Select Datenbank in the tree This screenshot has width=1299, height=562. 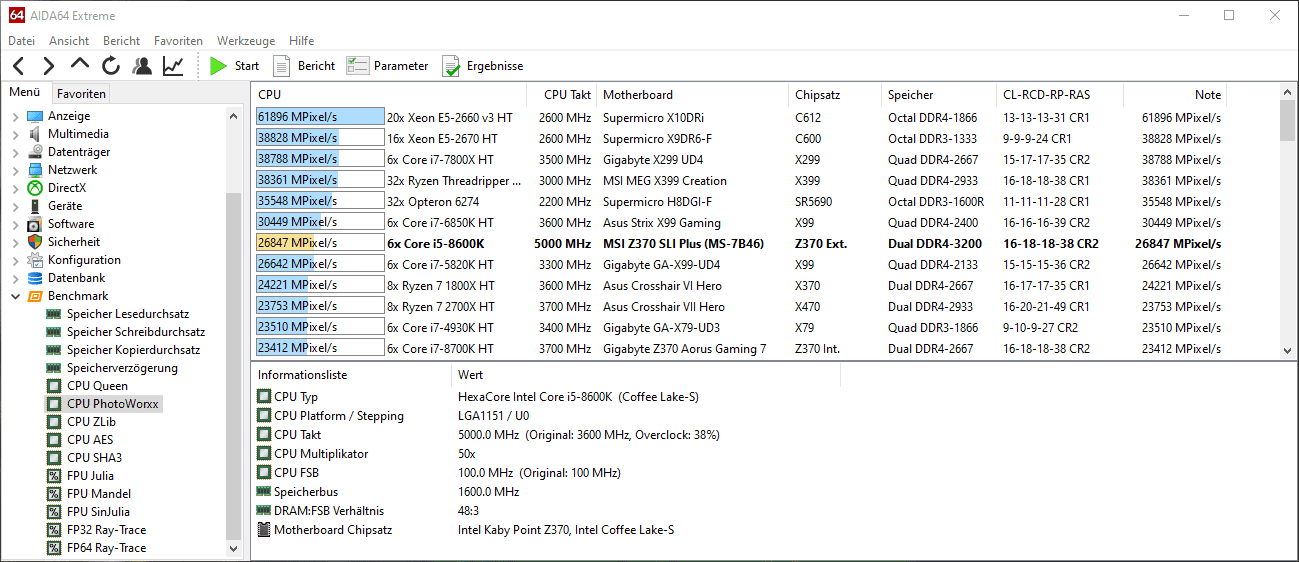pyautogui.click(x=76, y=278)
